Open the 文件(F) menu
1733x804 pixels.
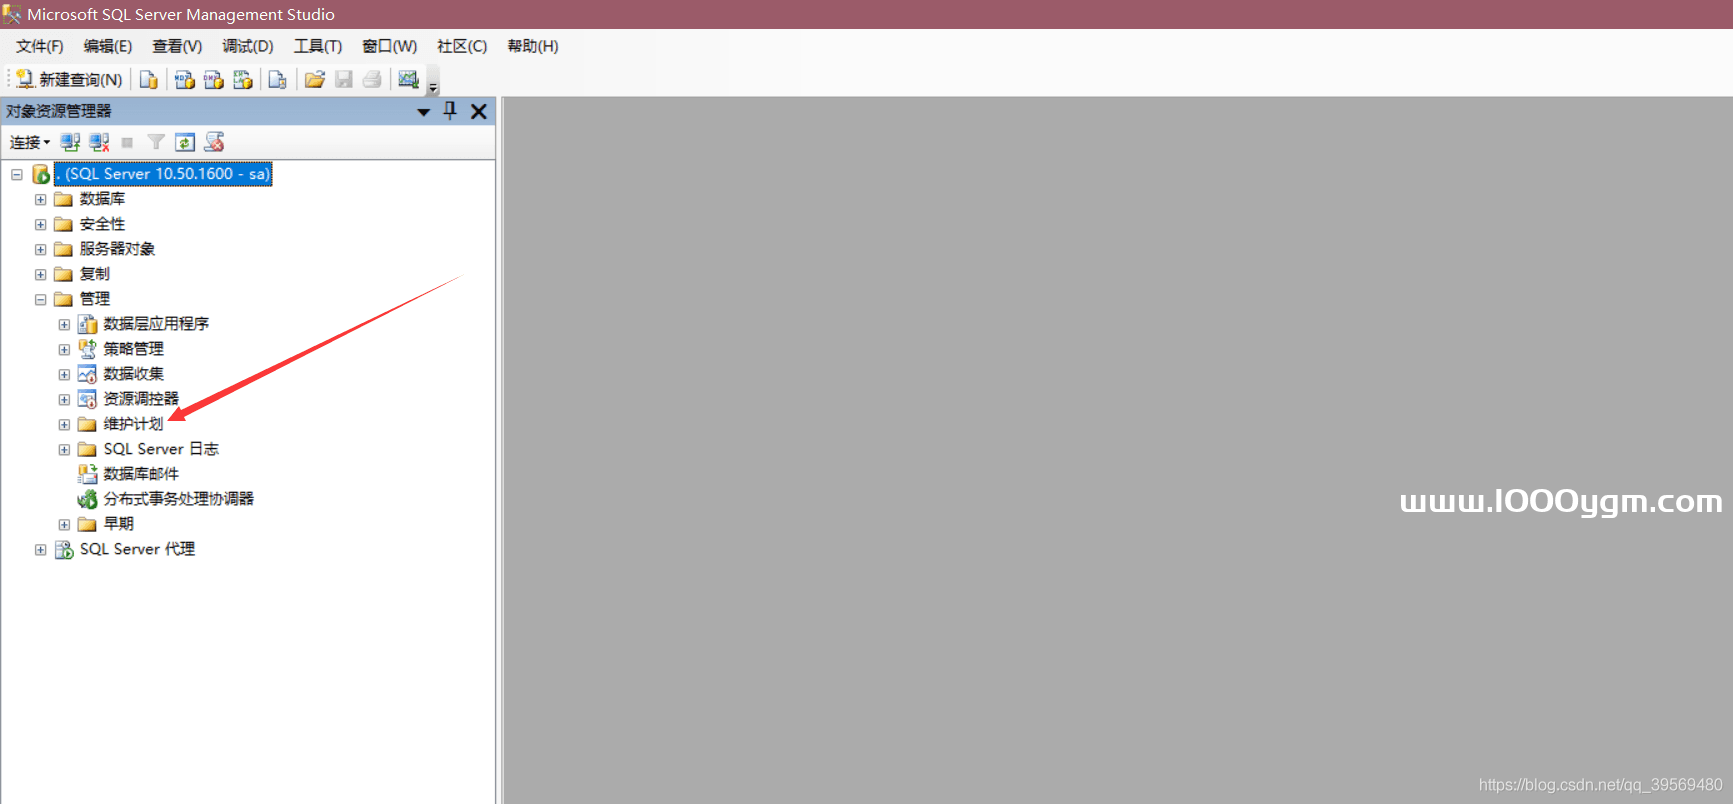(39, 46)
